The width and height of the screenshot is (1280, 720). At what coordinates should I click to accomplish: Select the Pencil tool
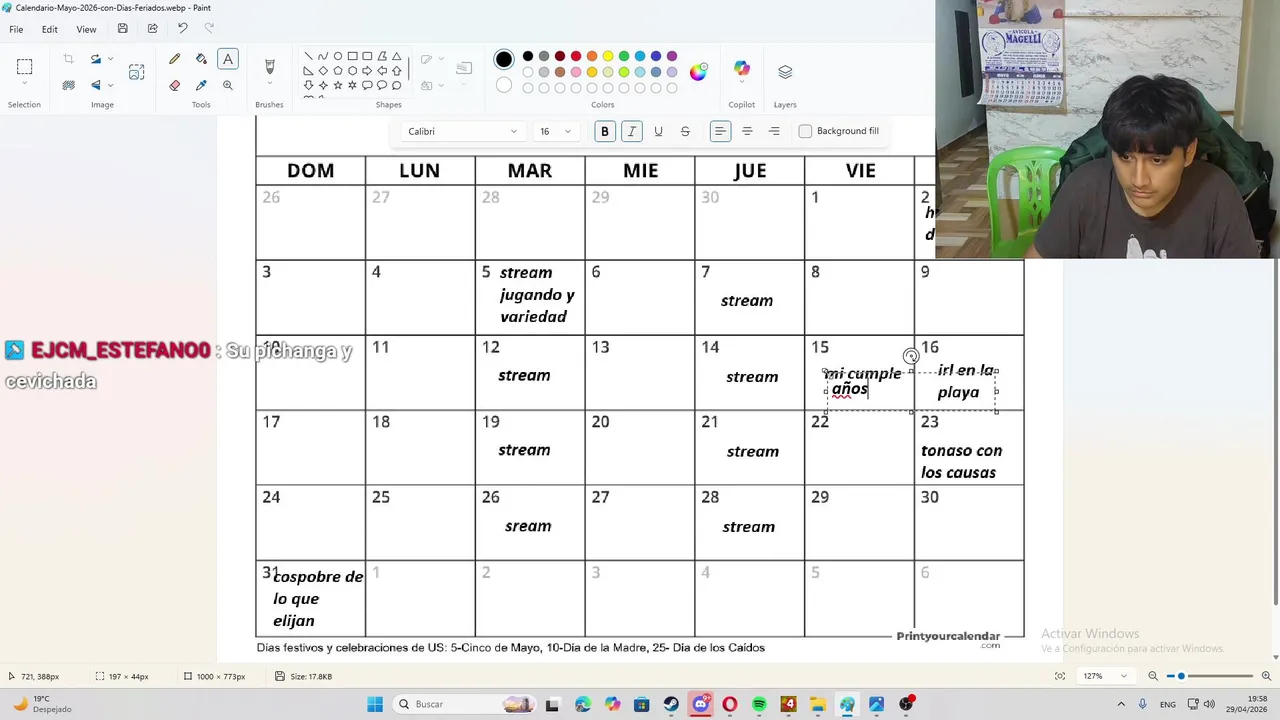[x=175, y=60]
